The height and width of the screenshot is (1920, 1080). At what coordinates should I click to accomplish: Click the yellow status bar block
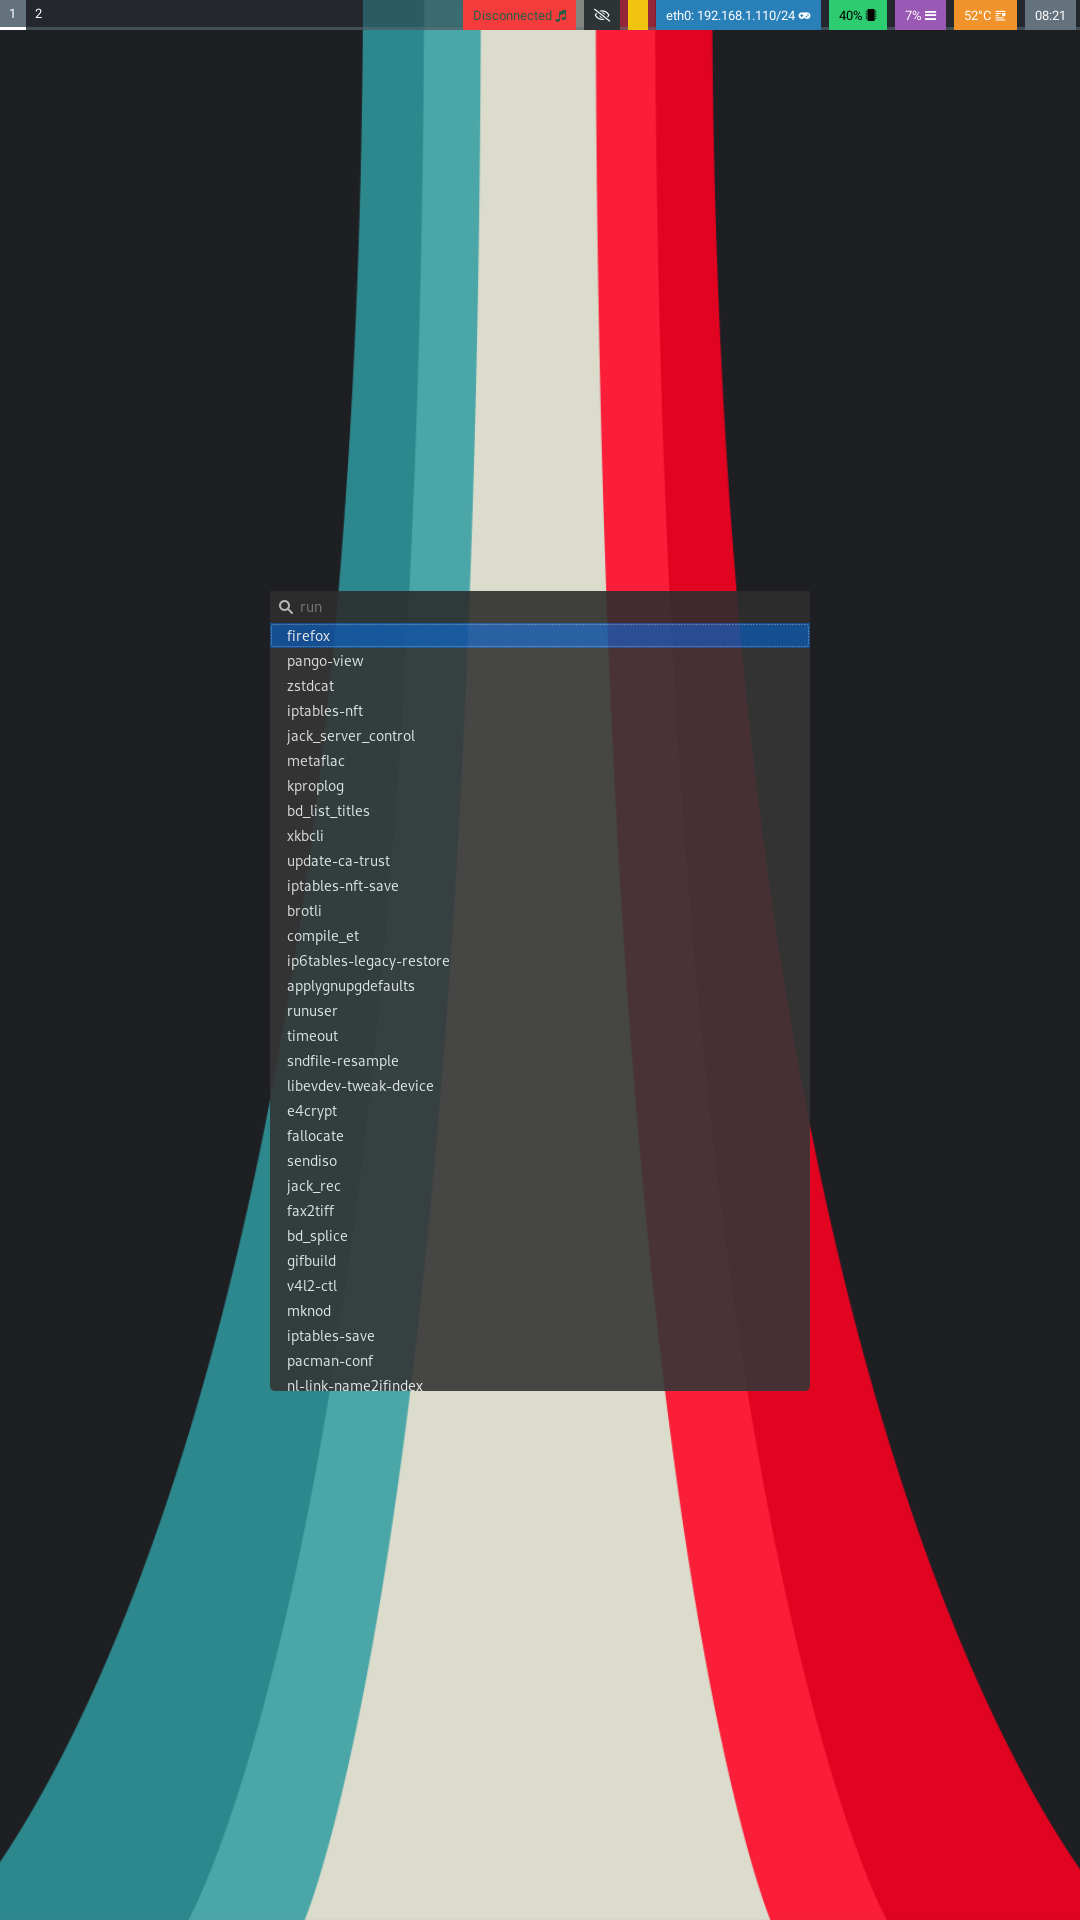click(x=638, y=15)
